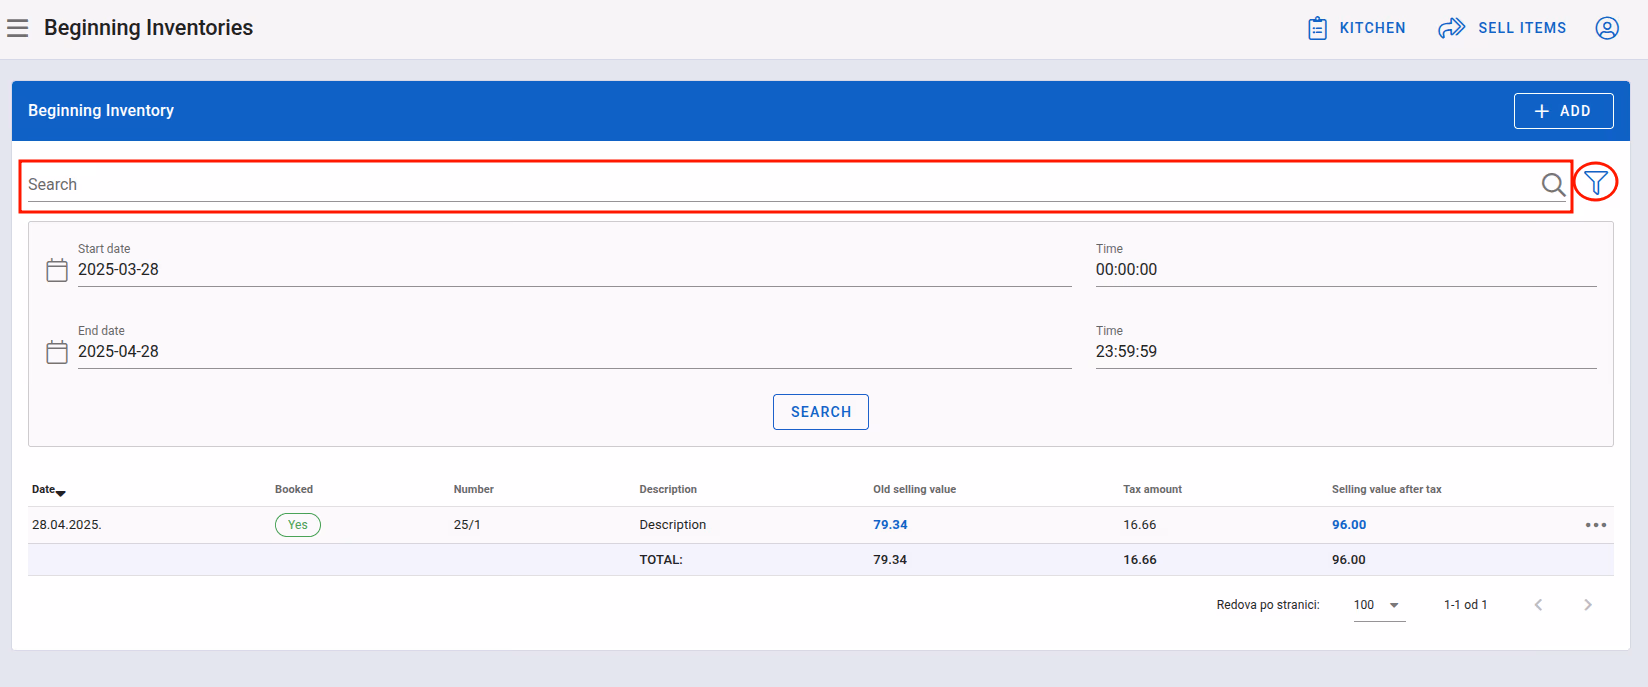Image resolution: width=1648 pixels, height=687 pixels.
Task: Go to next page arrow
Action: (x=1588, y=605)
